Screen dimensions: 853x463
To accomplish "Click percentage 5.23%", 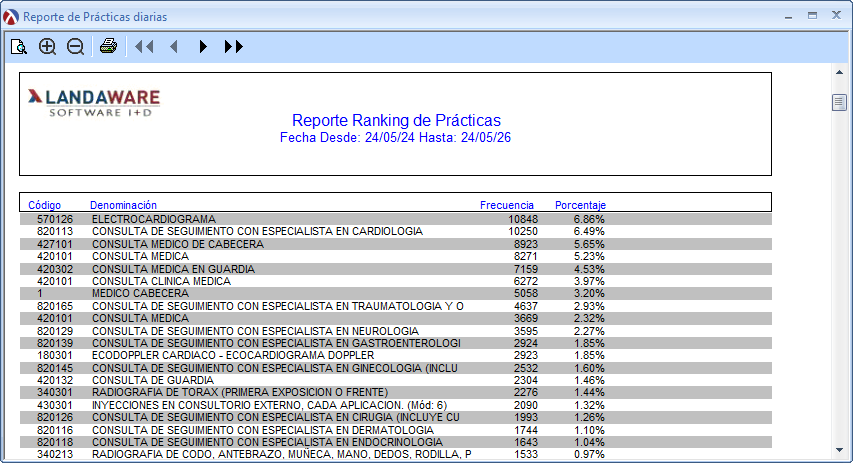I will [589, 256].
